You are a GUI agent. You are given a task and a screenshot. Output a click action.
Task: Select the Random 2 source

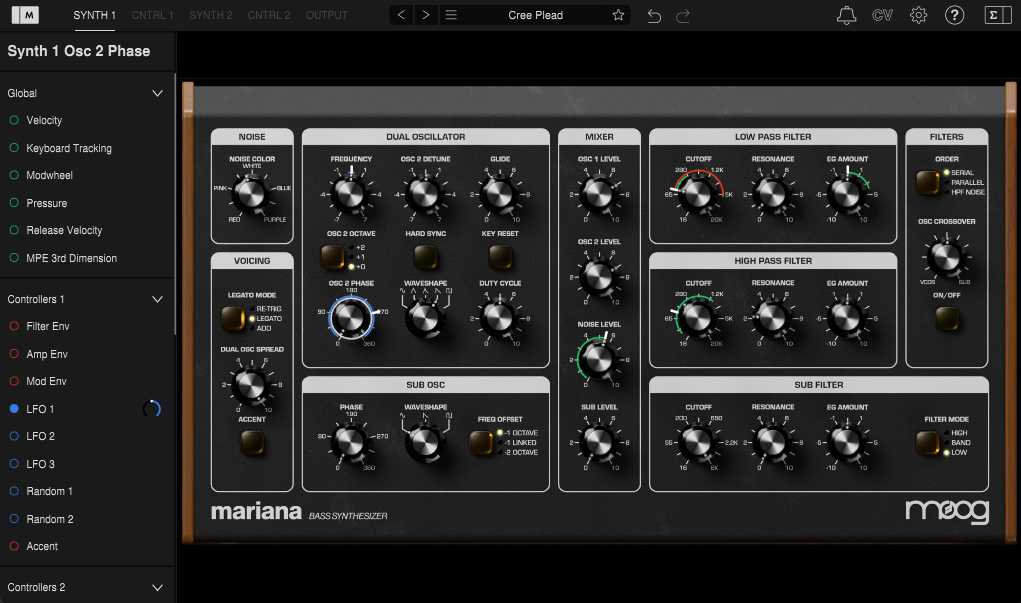point(49,519)
